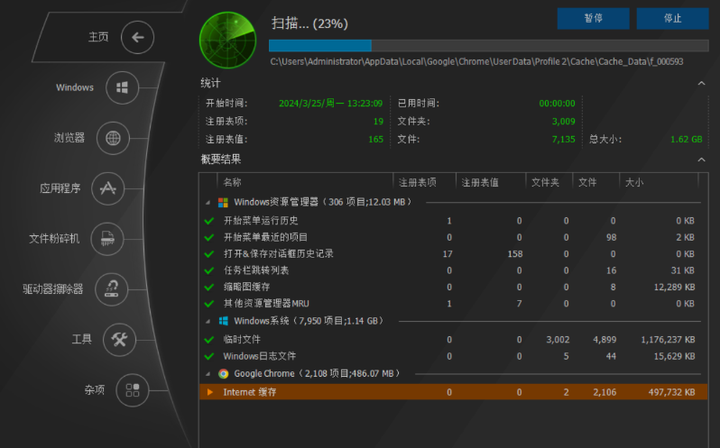Viewport: 720px width, 448px height.
Task: Click the back arrow home icon
Action: tap(138, 37)
